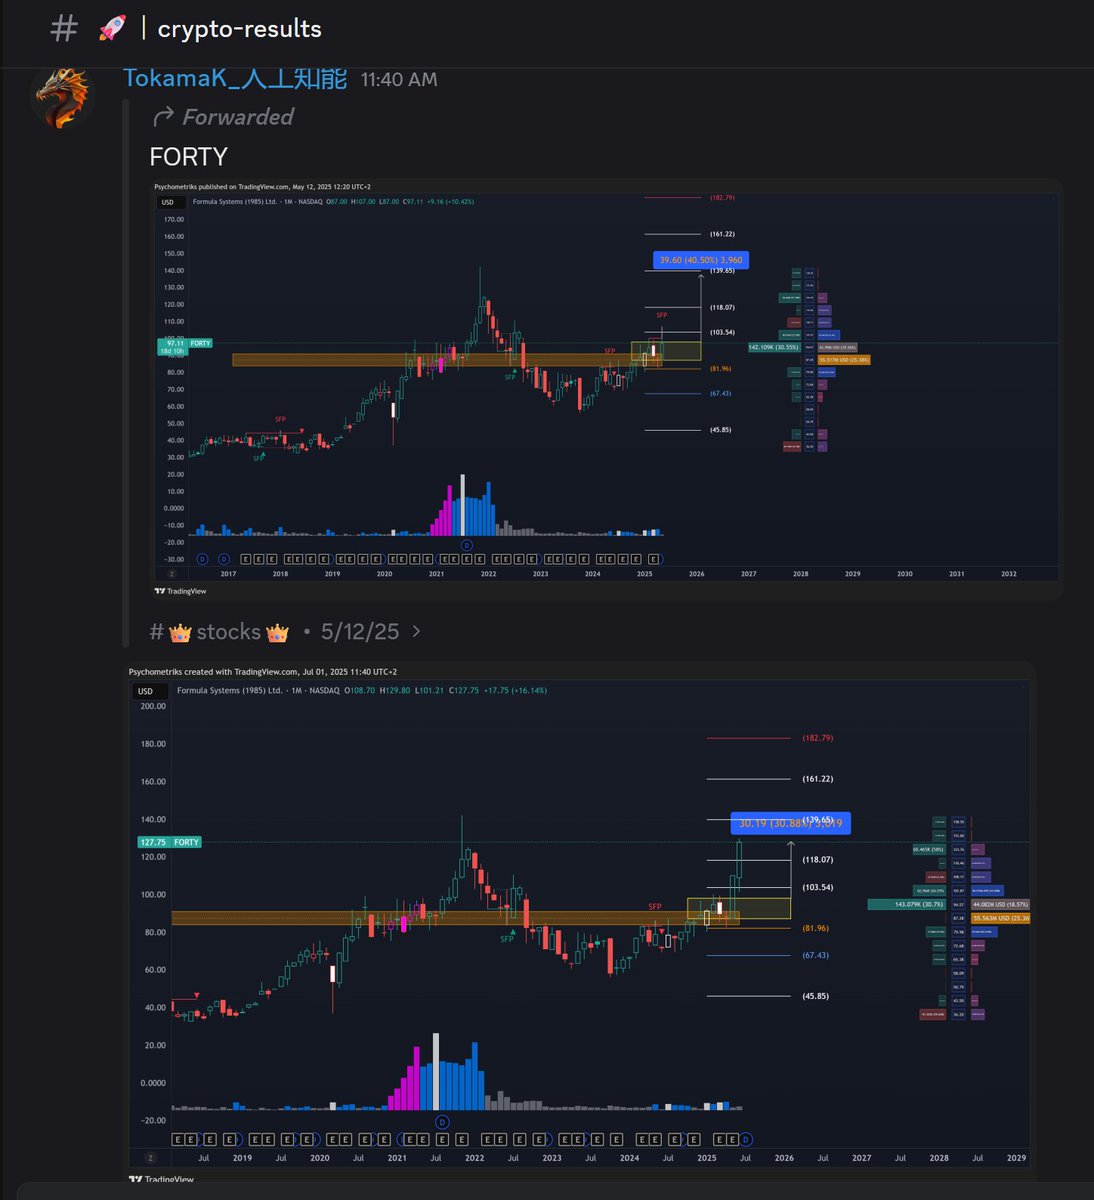Click the (45.85) level in the Jul 01 chart
Image resolution: width=1094 pixels, height=1200 pixels.
[x=817, y=996]
